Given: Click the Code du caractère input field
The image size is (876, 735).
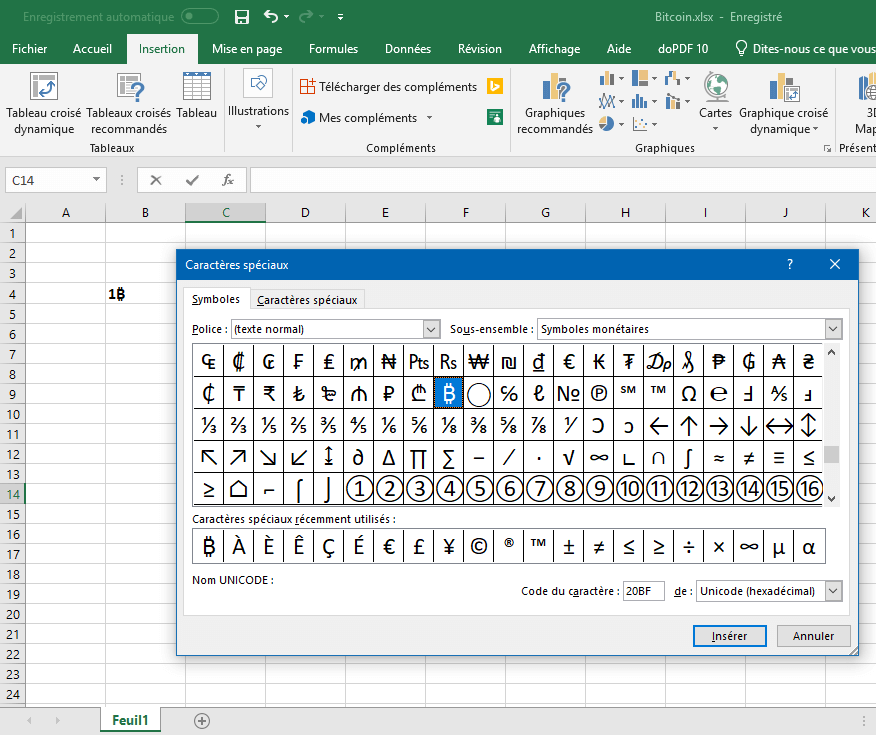Looking at the screenshot, I should [643, 591].
